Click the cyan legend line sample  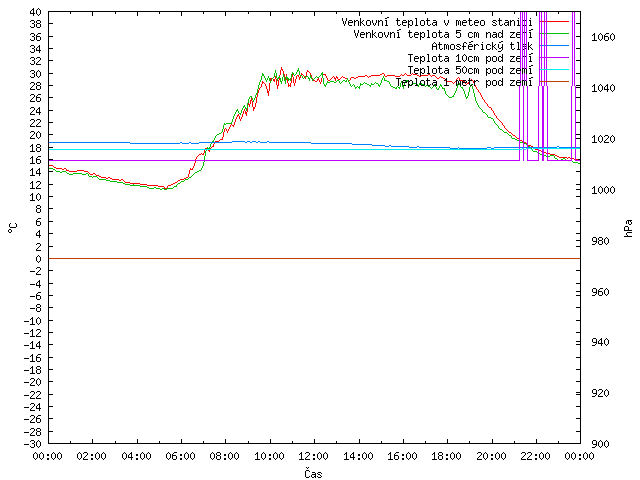pos(554,70)
